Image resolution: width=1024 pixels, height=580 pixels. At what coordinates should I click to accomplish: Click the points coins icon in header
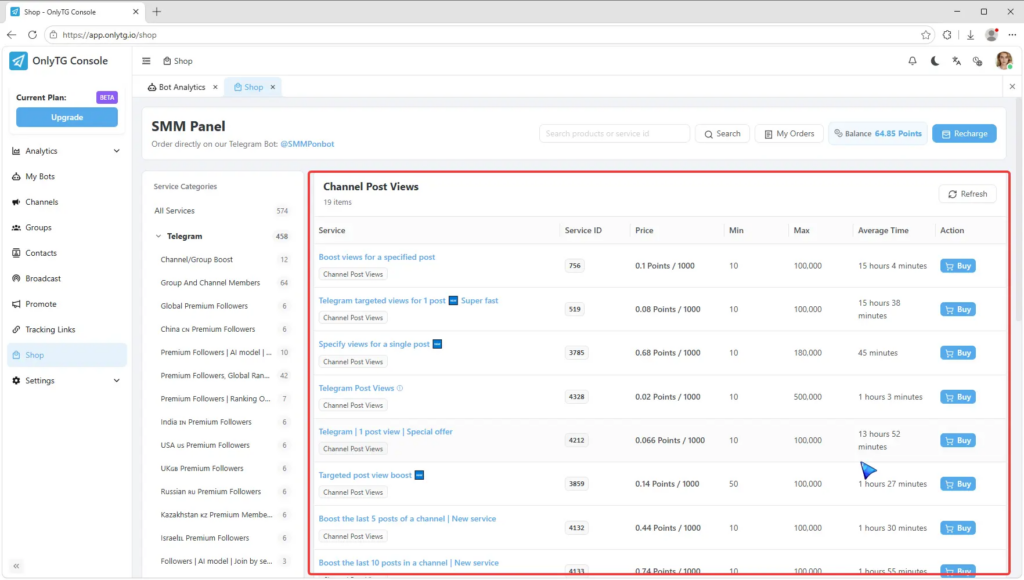(978, 61)
